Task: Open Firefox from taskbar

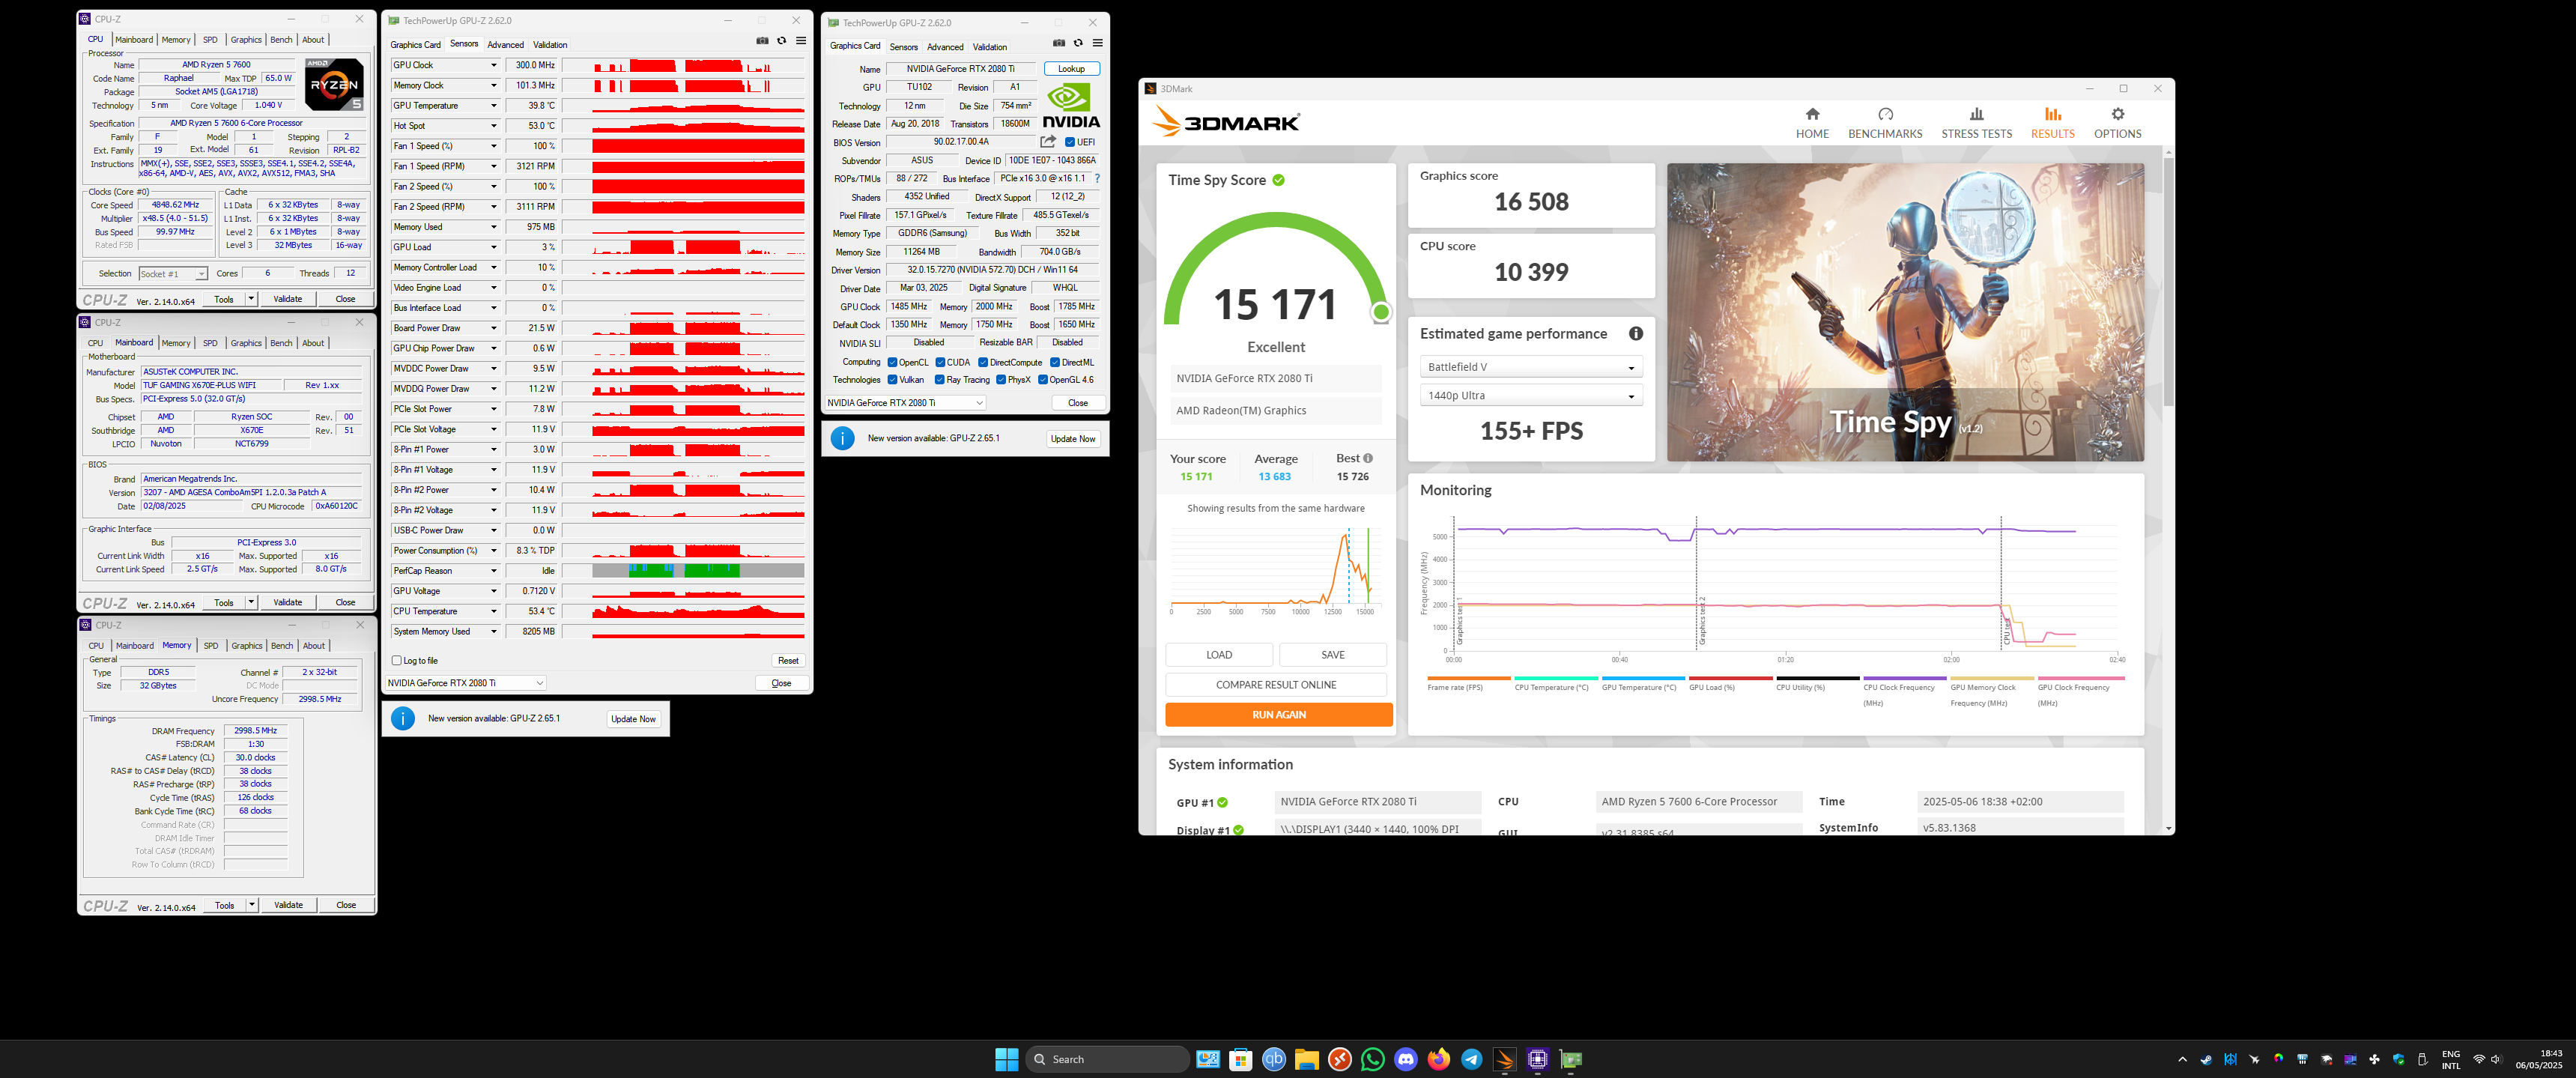Action: tap(1439, 1059)
